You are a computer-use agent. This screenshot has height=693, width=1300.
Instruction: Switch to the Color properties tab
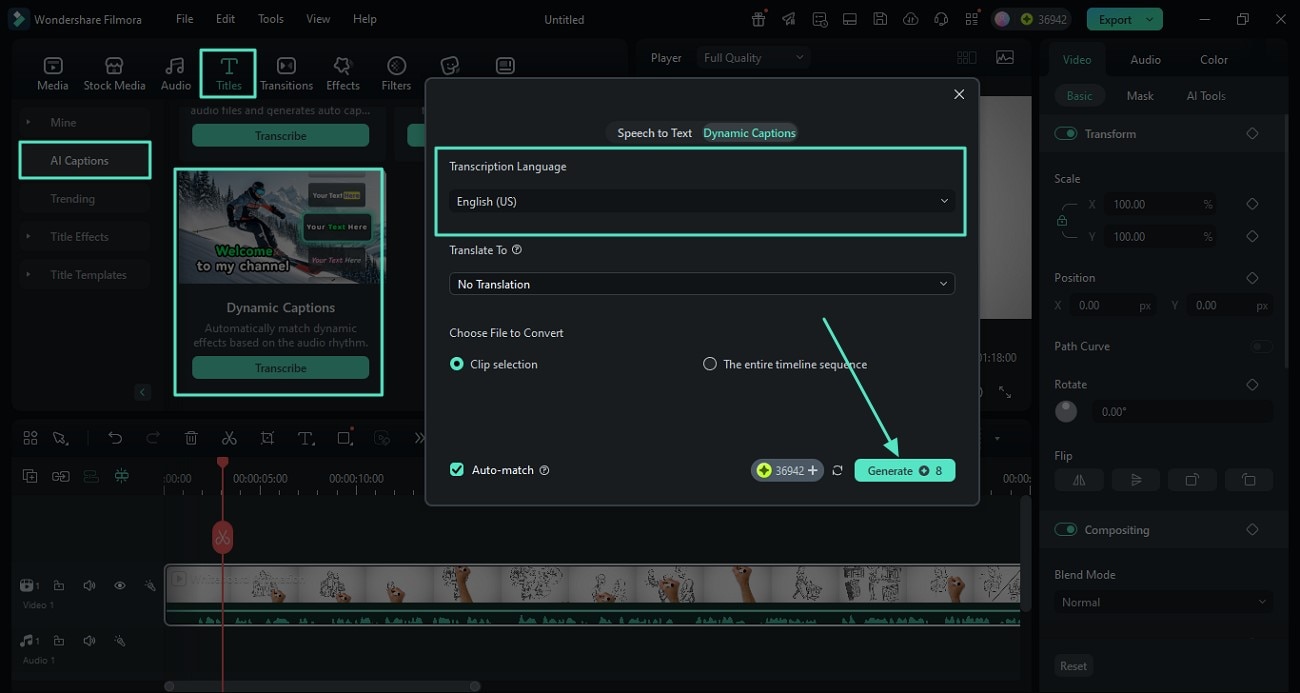[1213, 59]
